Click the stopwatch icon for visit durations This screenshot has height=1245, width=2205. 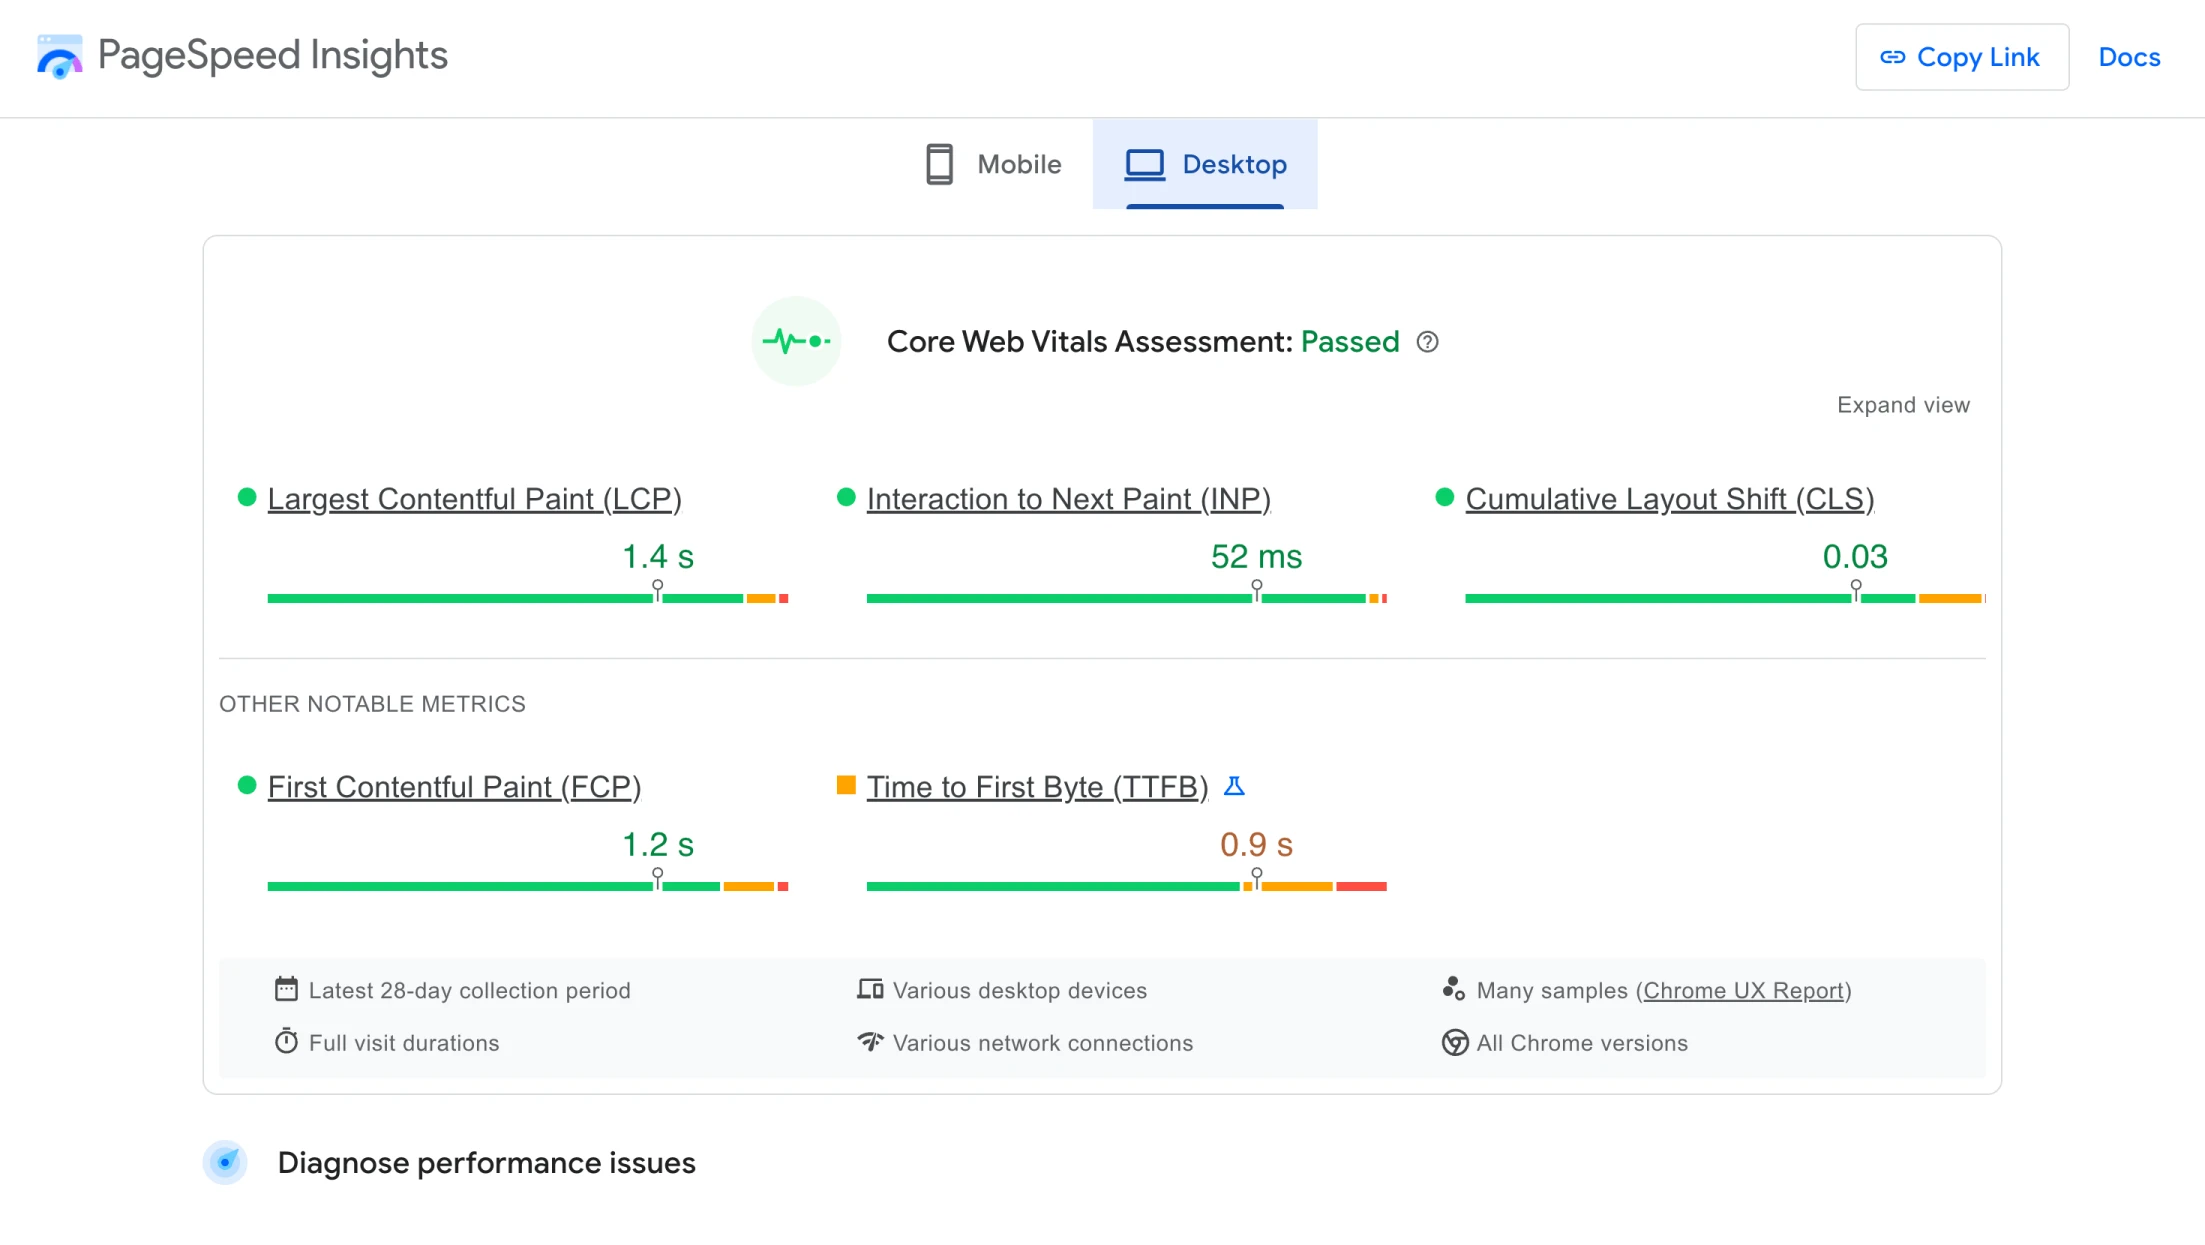click(x=286, y=1041)
